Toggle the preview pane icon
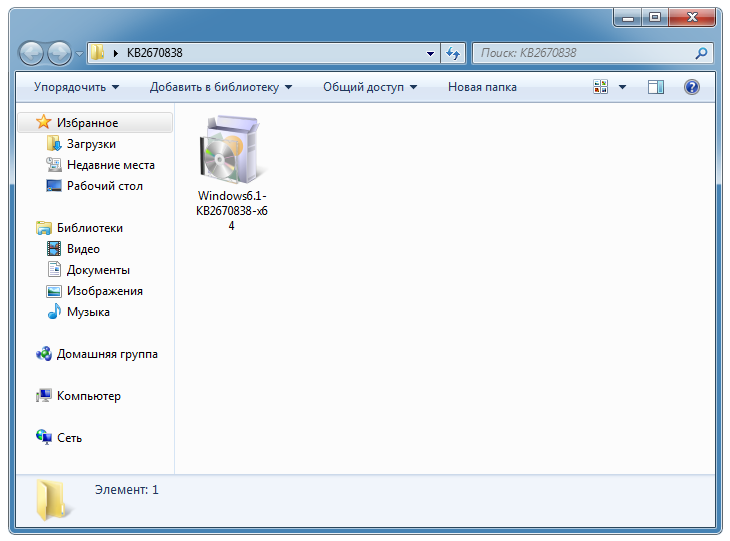The width and height of the screenshot is (730, 541). coord(656,87)
